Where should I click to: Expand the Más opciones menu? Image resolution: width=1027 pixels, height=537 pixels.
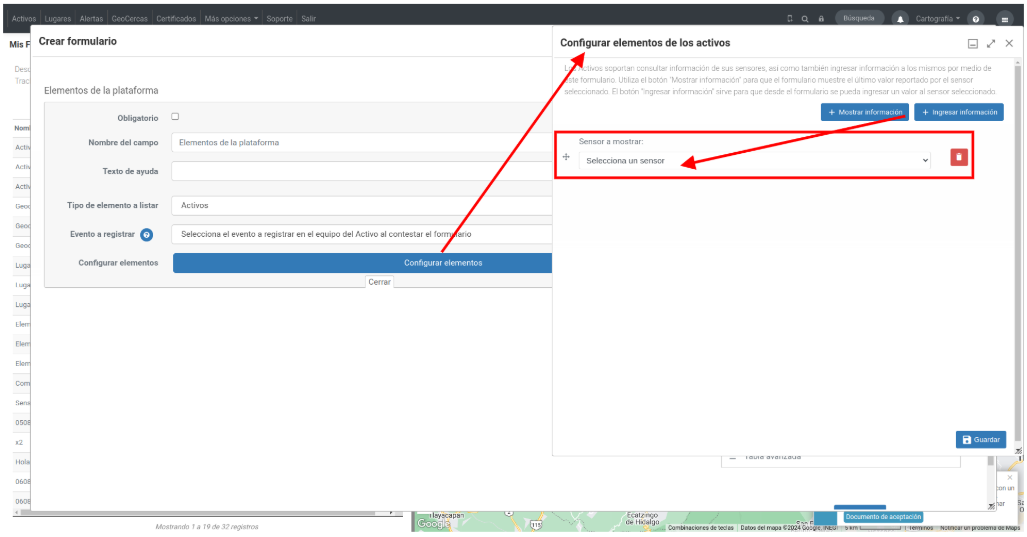(x=231, y=19)
